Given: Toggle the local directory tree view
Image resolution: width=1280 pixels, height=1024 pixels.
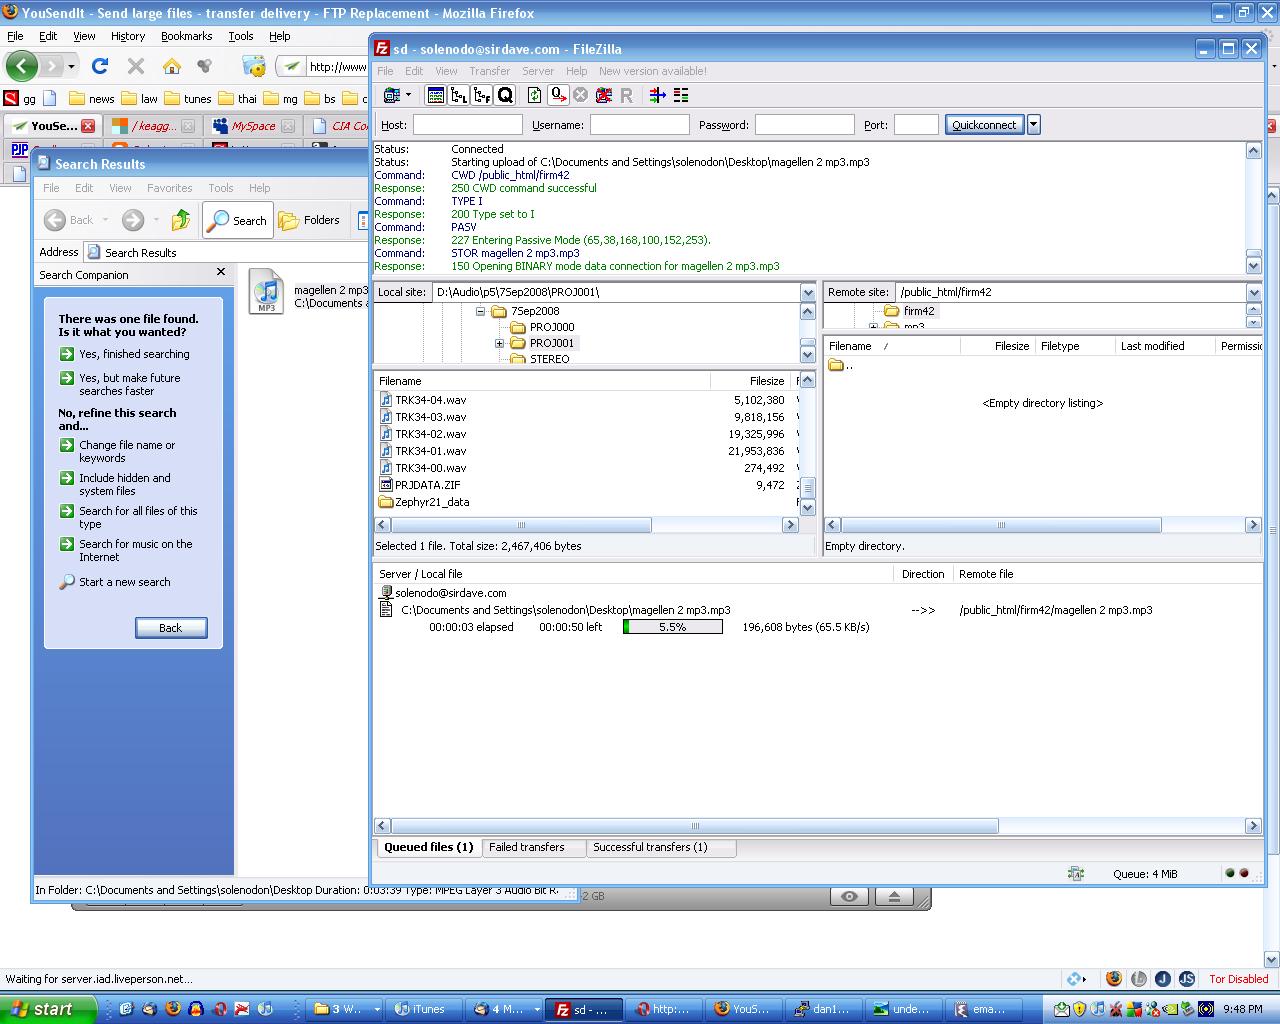Looking at the screenshot, I should pos(459,95).
